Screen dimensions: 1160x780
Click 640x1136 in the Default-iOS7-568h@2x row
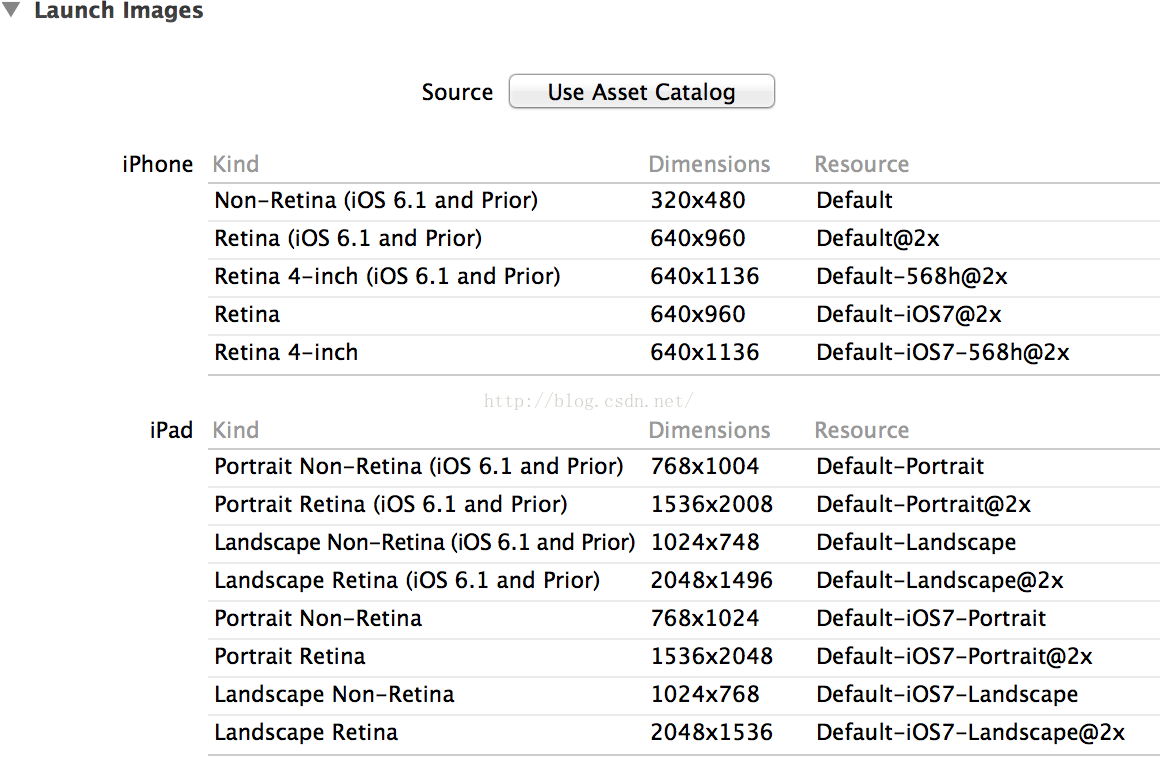(704, 352)
